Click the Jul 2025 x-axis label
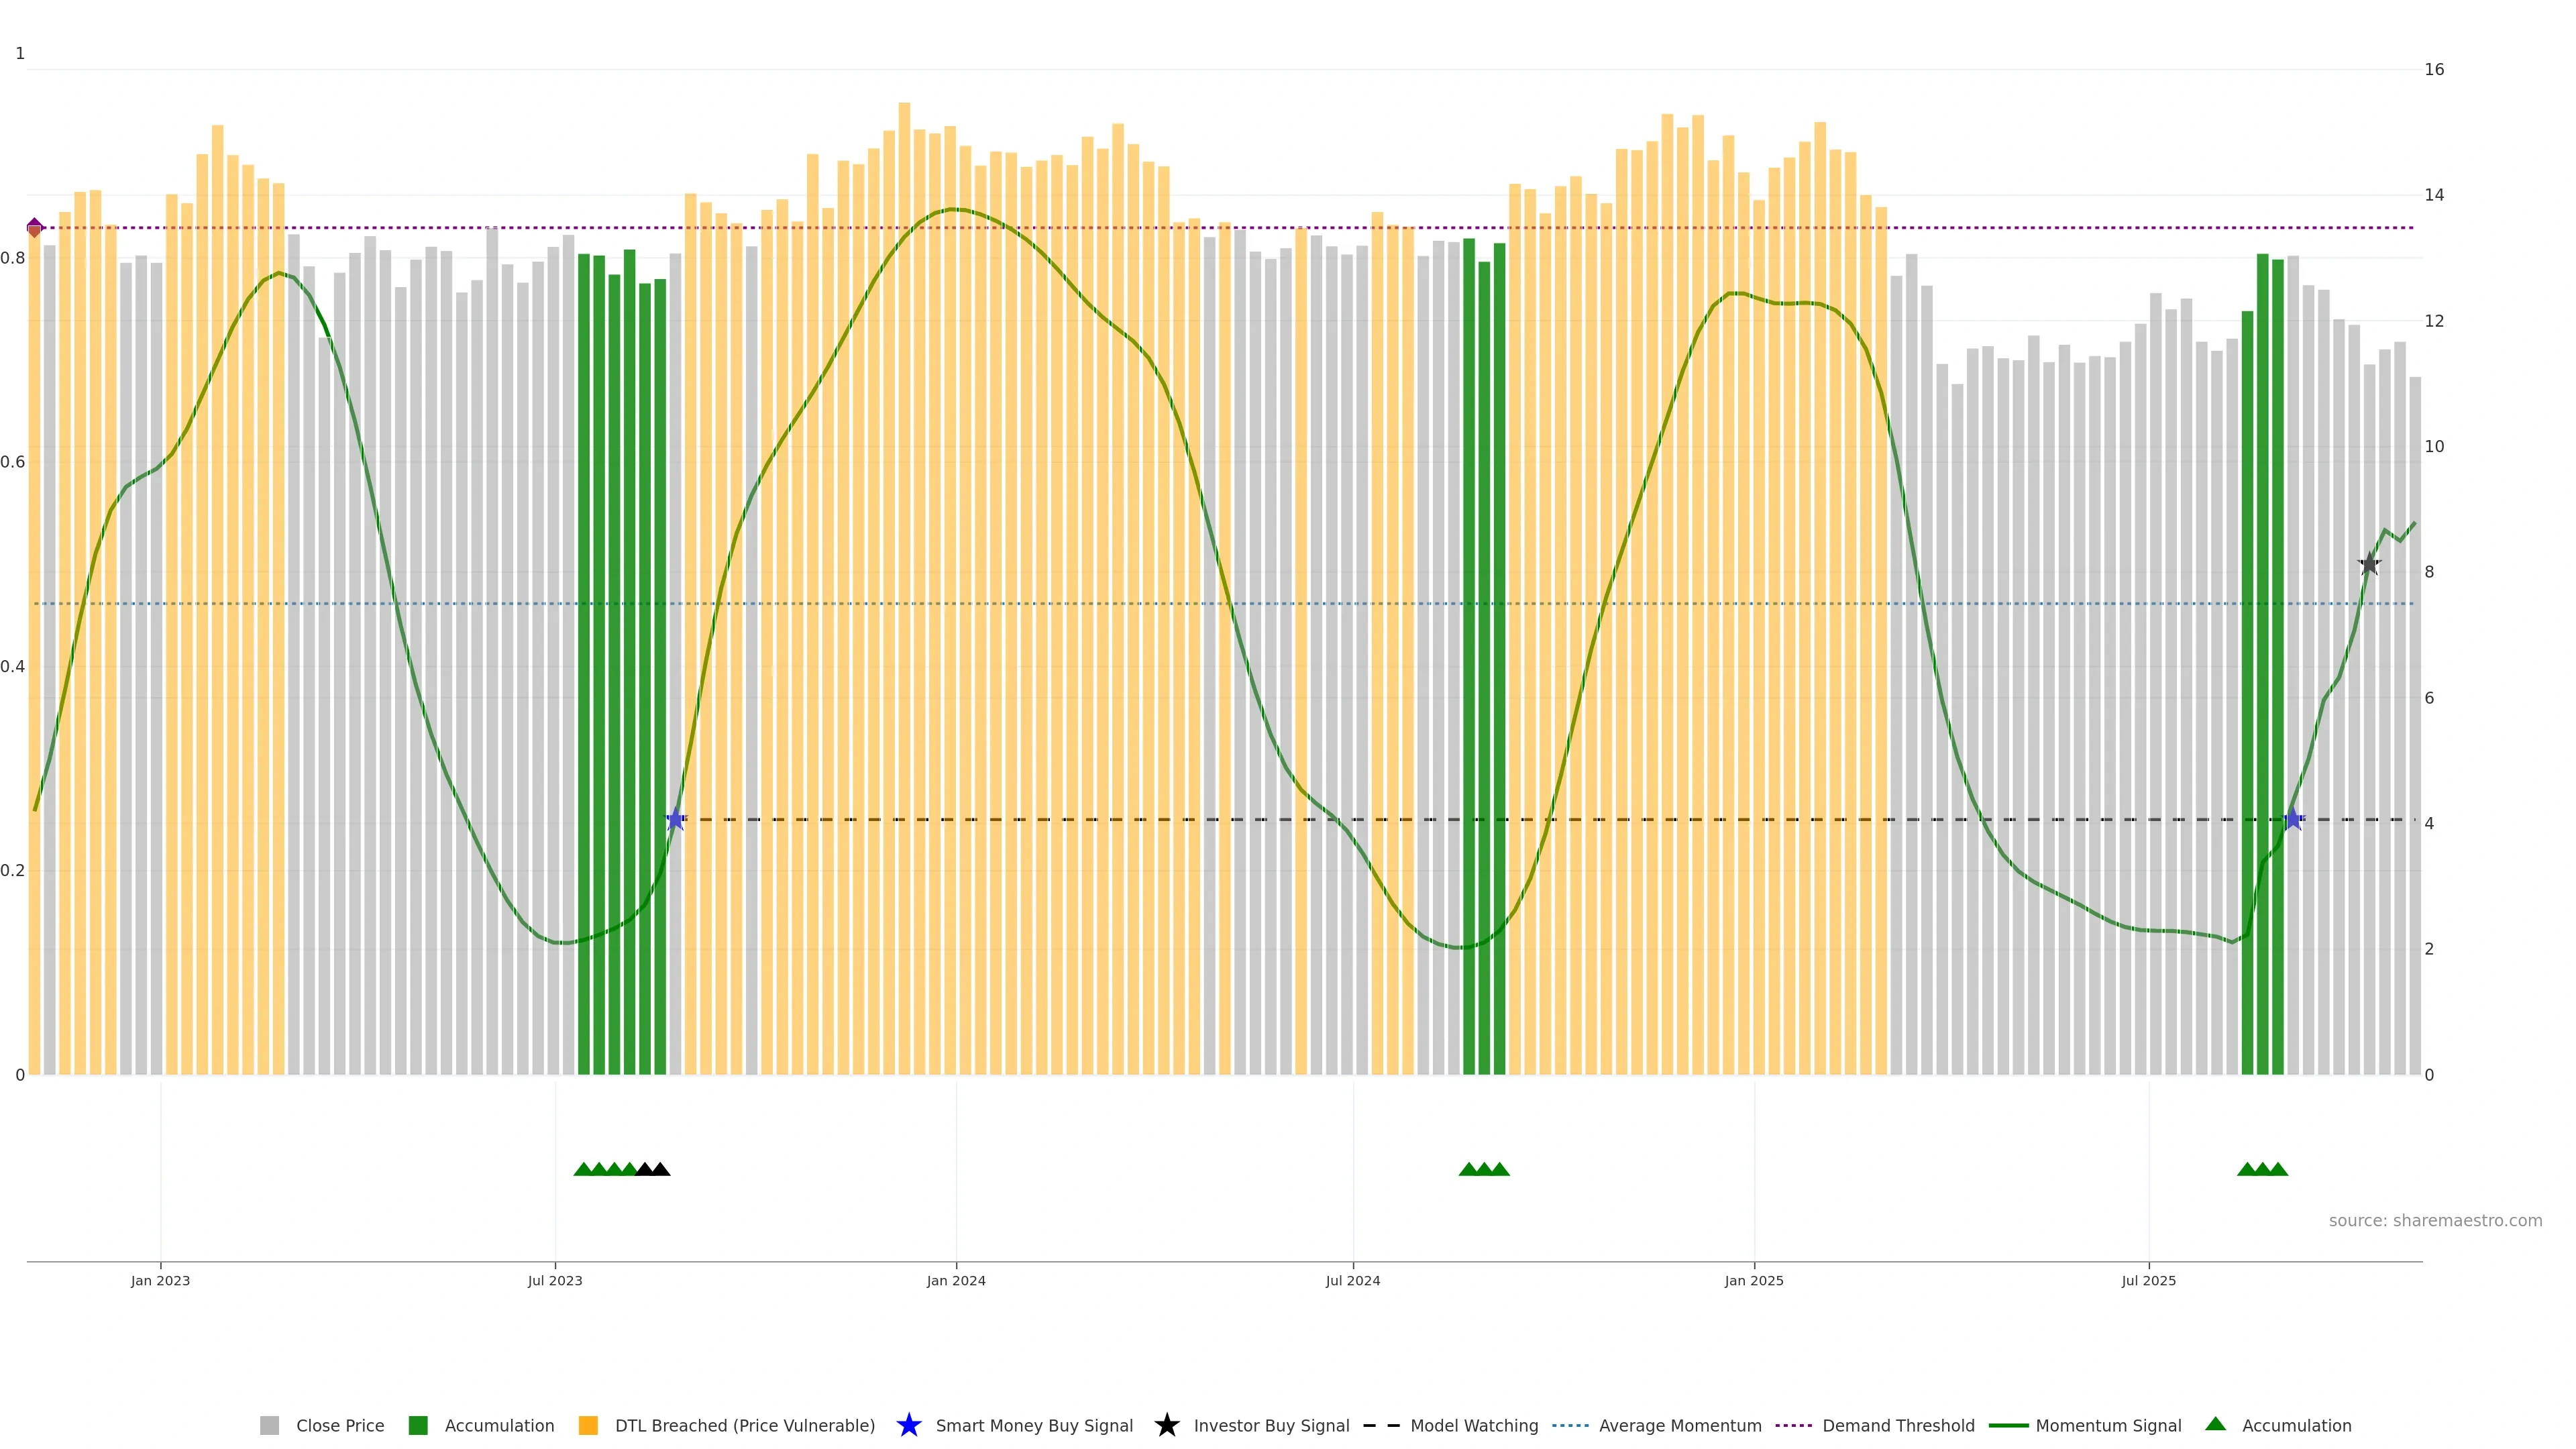Screen dimensions: 2576x1449 coord(2148,1281)
